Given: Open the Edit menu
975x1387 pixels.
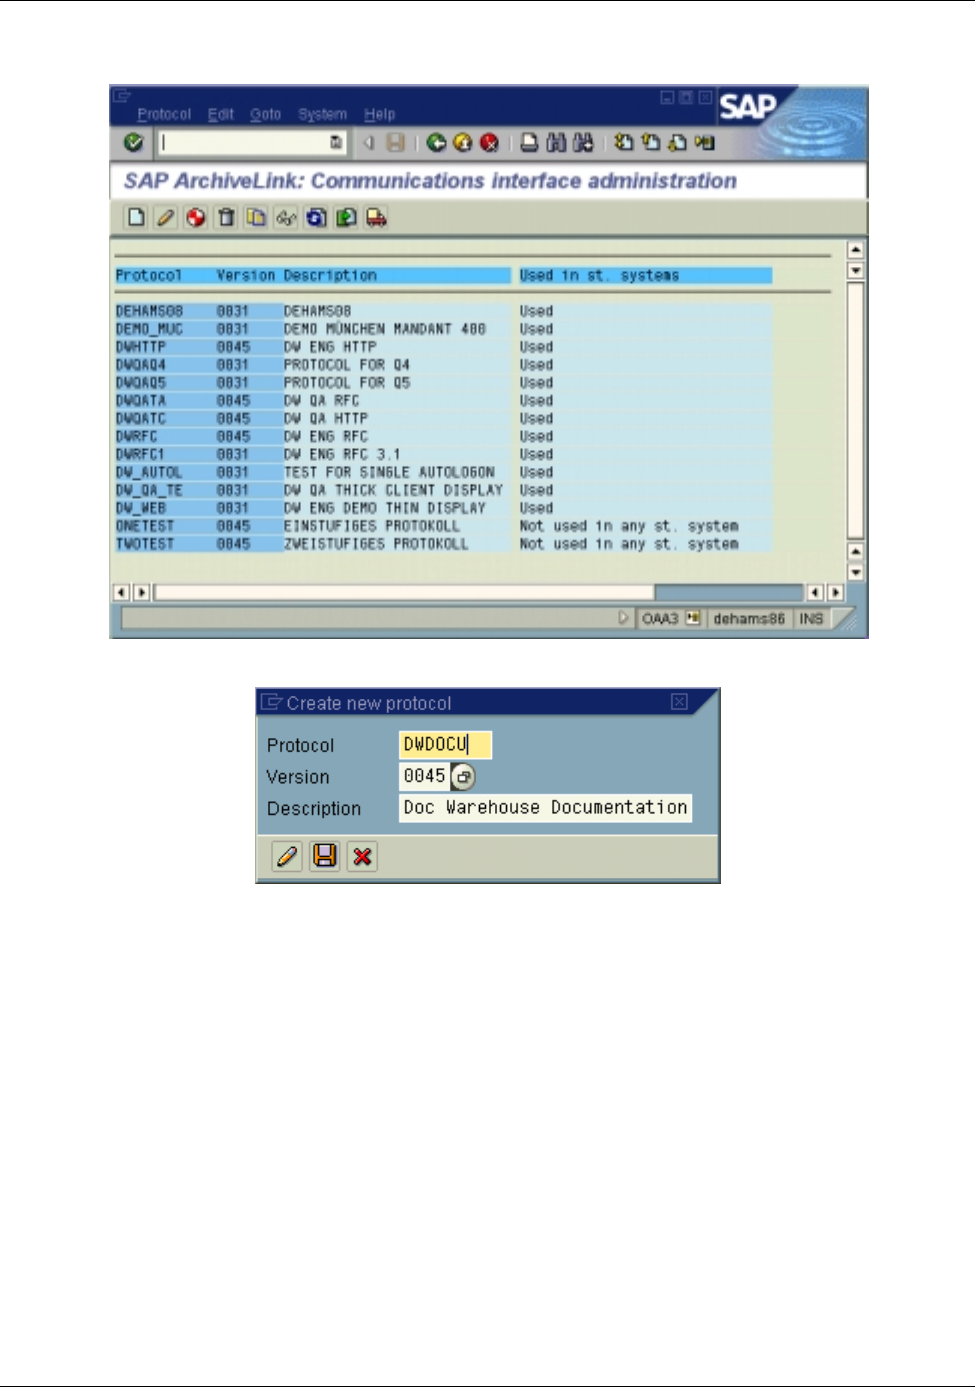Looking at the screenshot, I should 221,114.
